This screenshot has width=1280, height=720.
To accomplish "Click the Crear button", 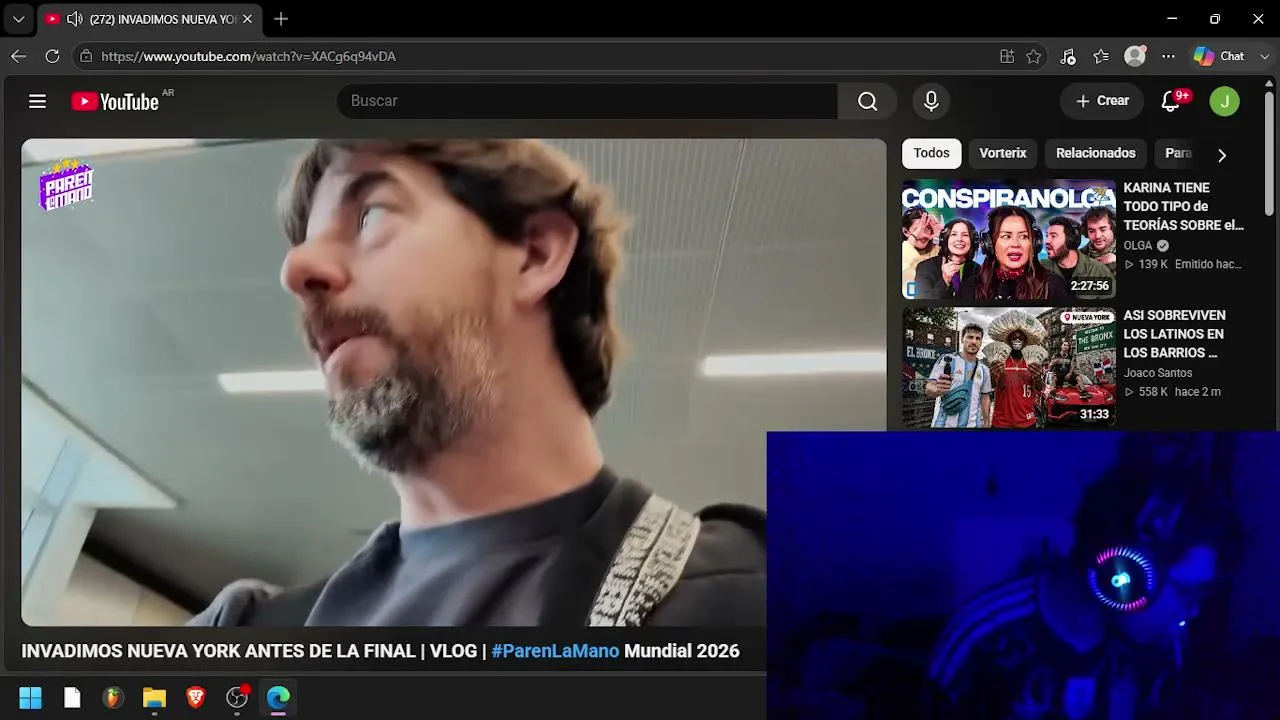I will coord(1102,101).
